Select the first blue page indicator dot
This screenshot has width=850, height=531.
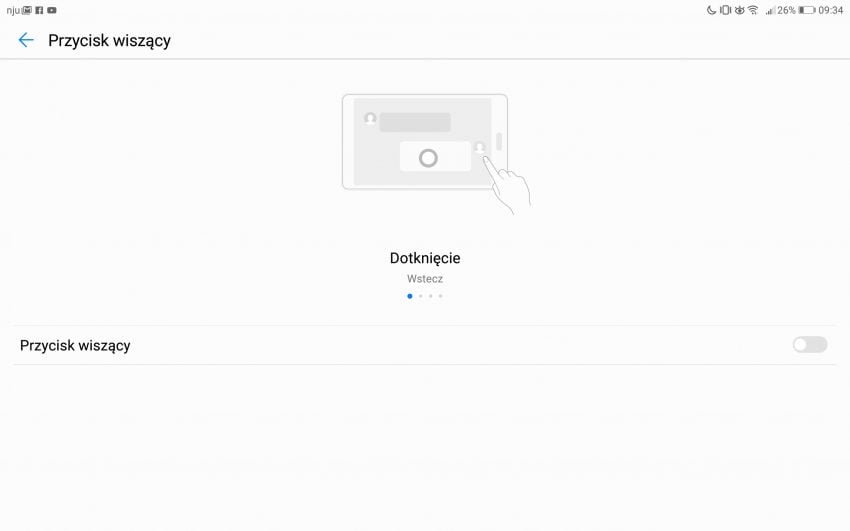coord(410,296)
